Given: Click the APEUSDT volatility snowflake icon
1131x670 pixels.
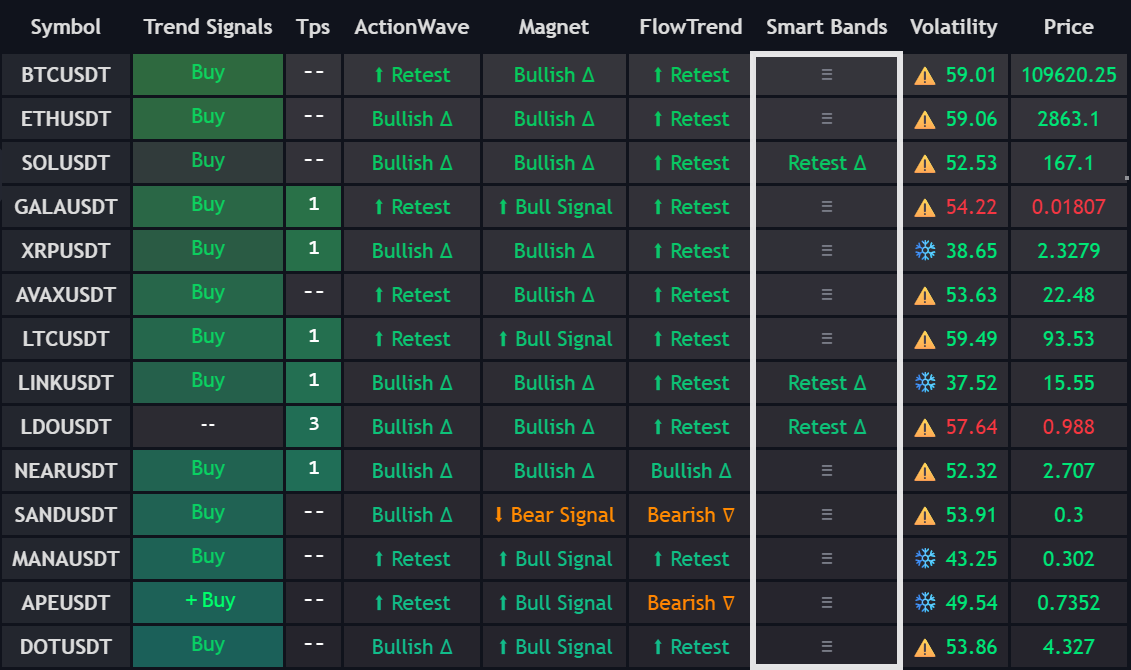Looking at the screenshot, I should pyautogui.click(x=925, y=603).
